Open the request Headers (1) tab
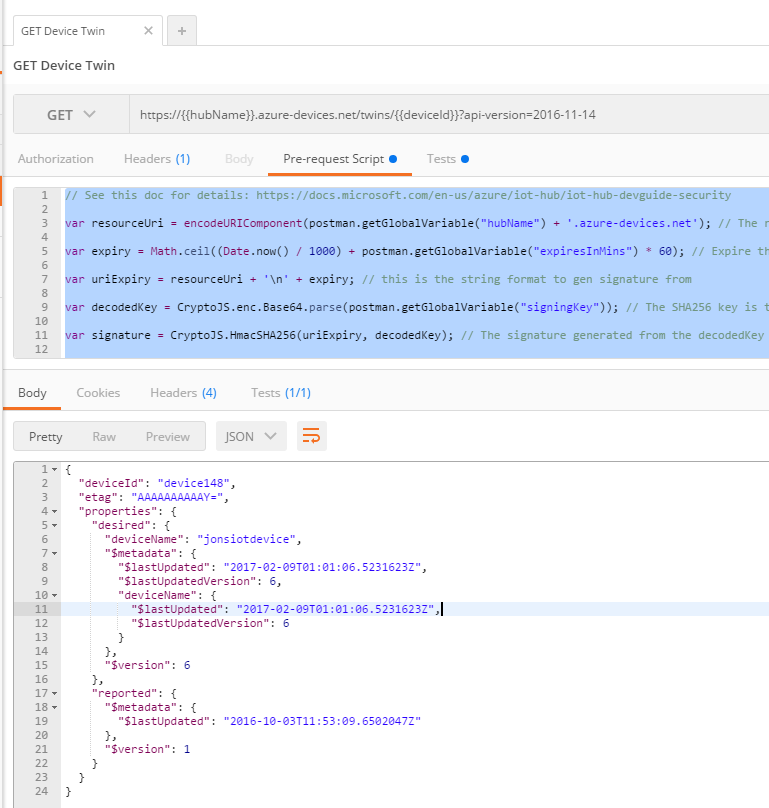The width and height of the screenshot is (769, 808). point(157,159)
